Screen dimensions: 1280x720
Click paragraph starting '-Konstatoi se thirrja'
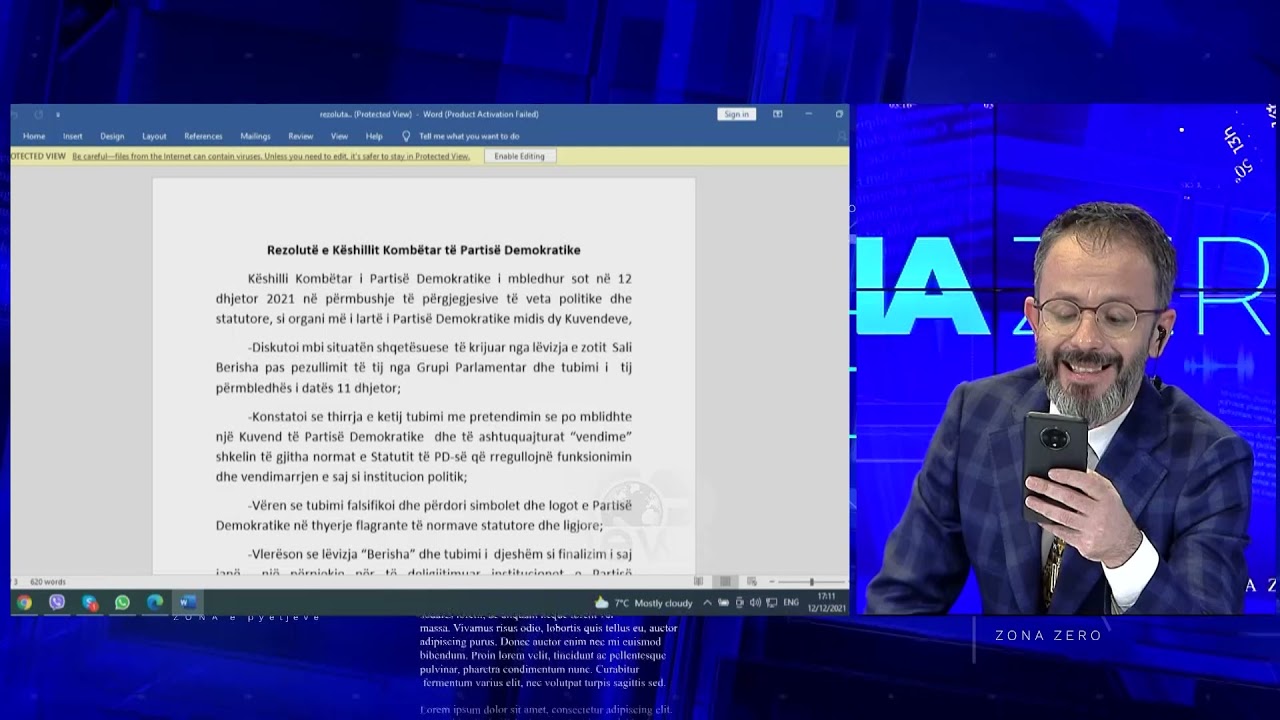pos(424,446)
